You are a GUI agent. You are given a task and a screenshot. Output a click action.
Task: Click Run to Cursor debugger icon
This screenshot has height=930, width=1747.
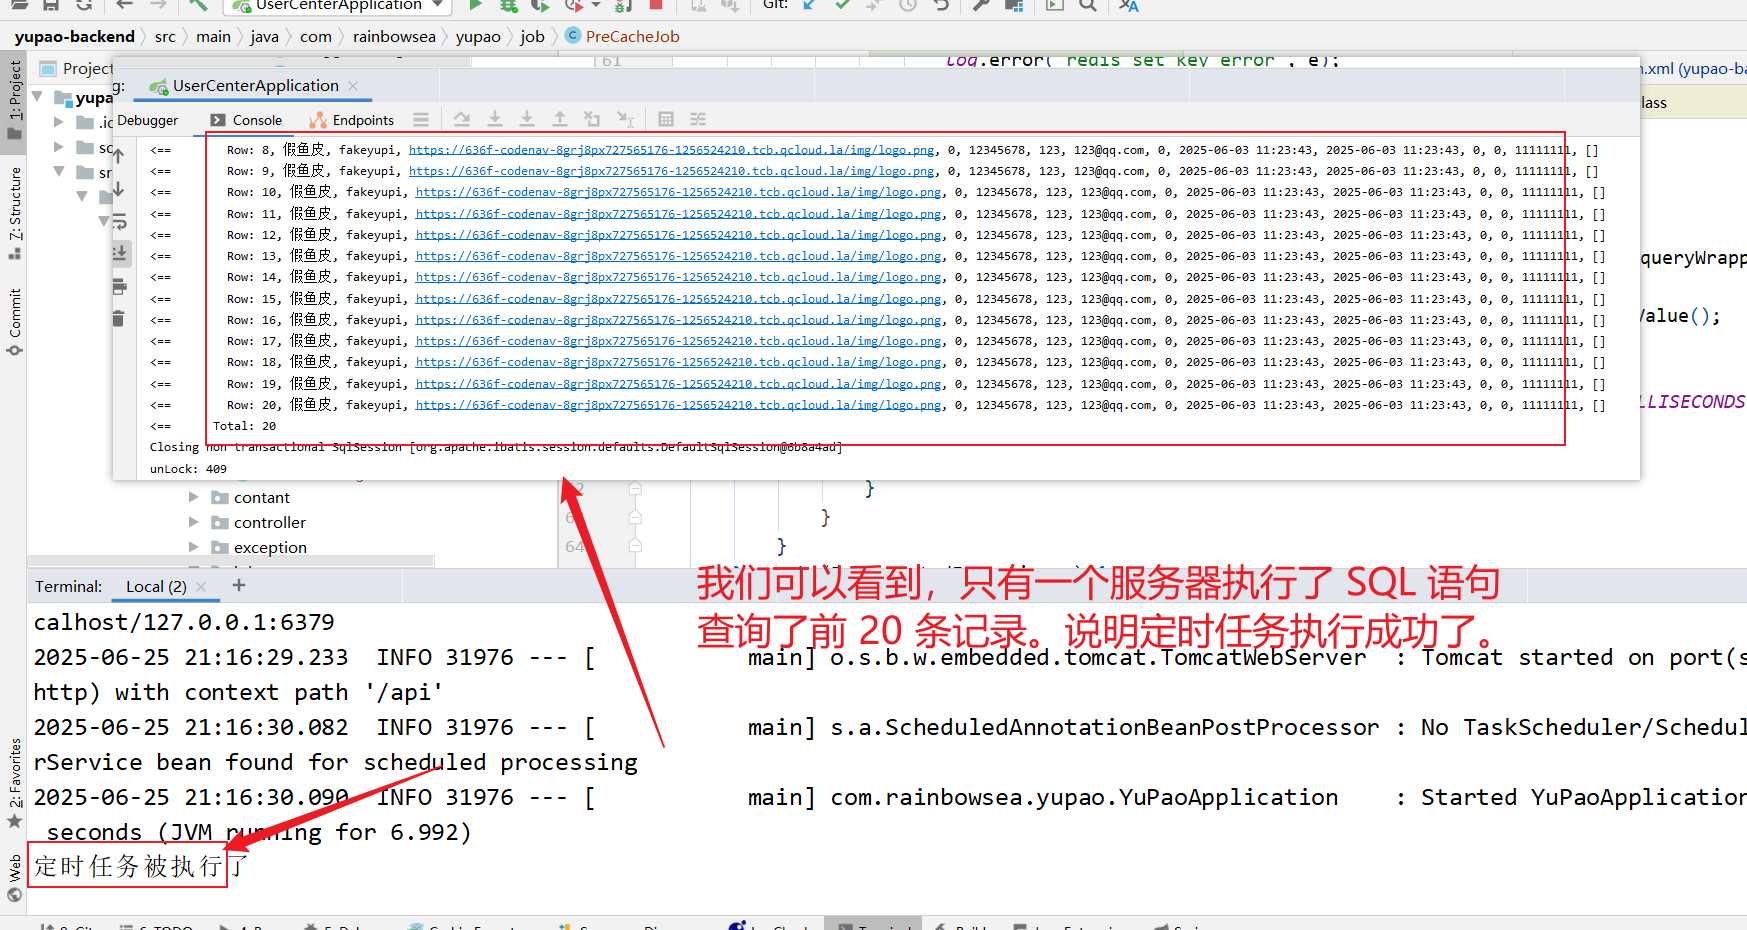625,120
